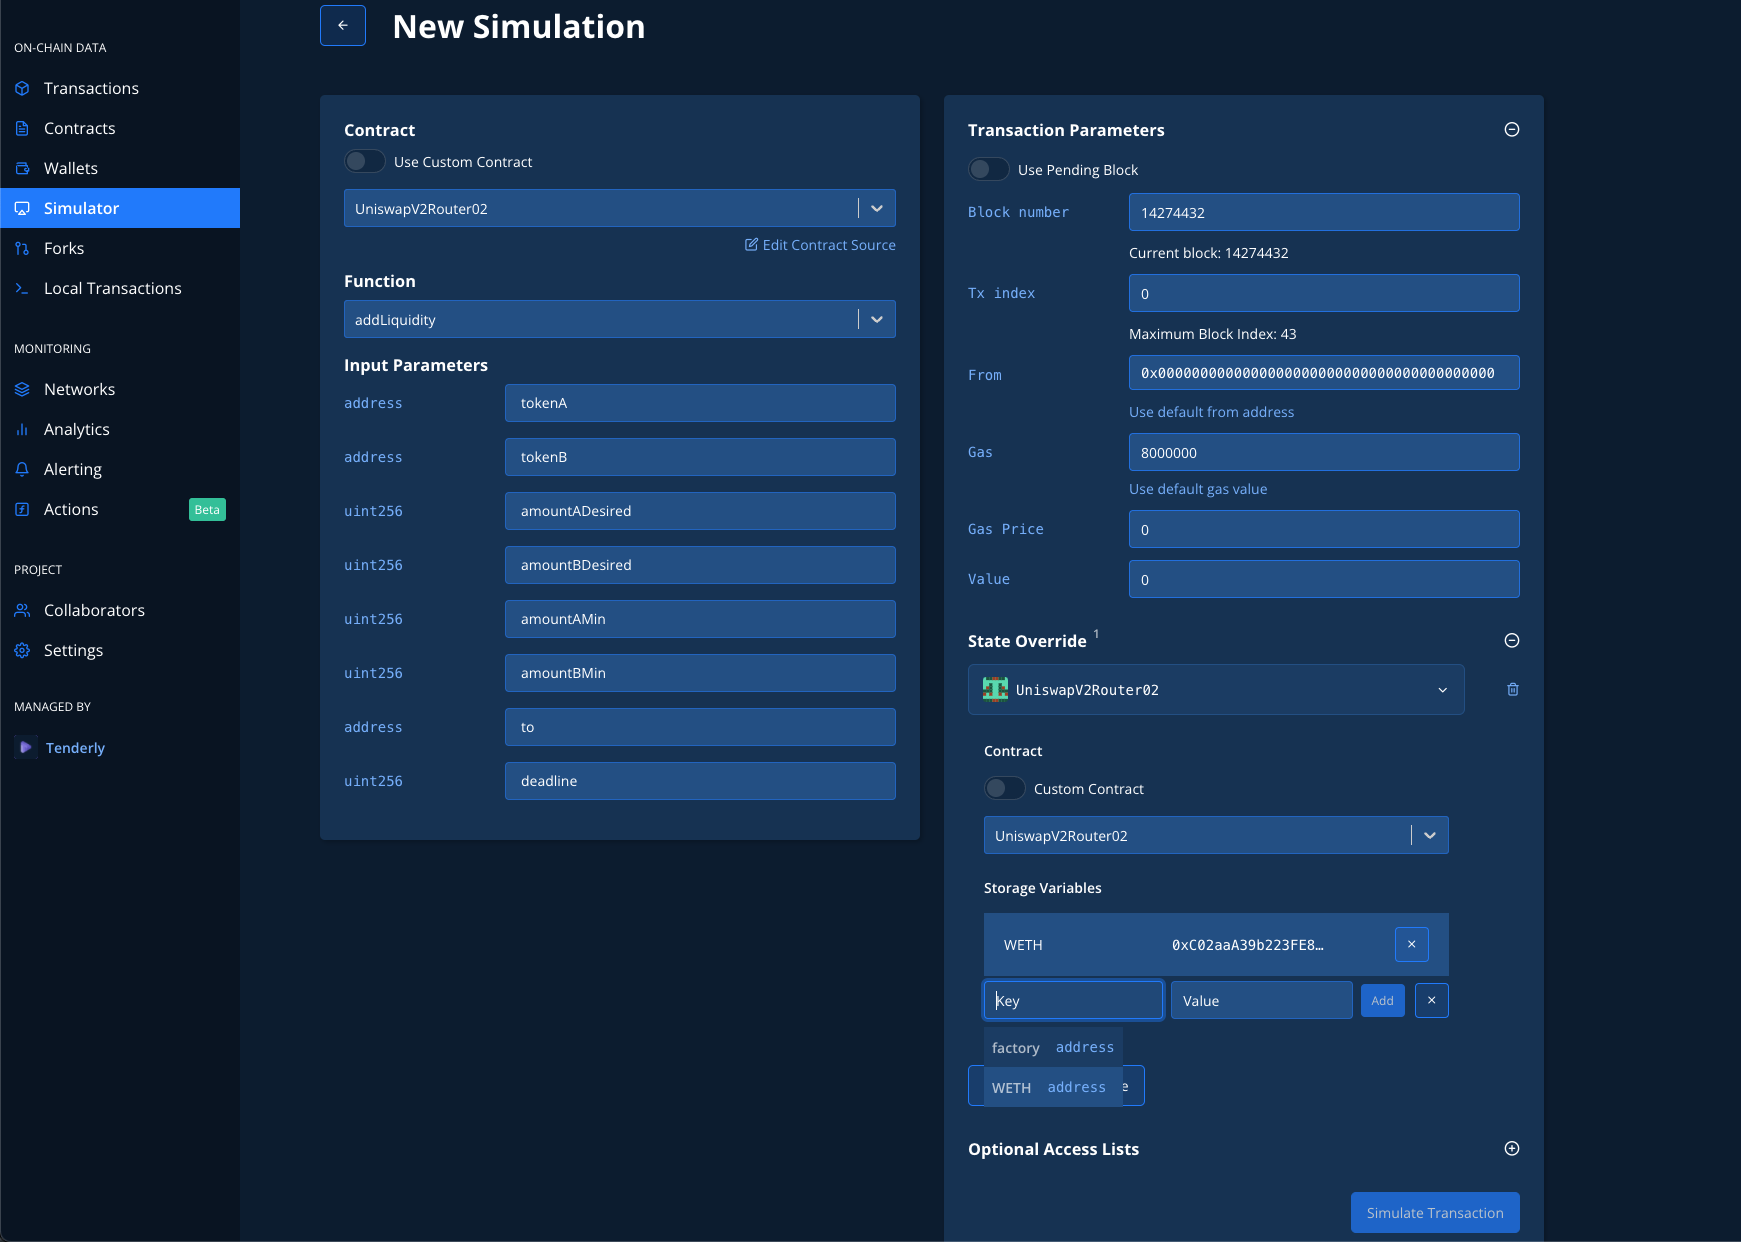Open the UniswapV2Router02 contract dropdown
Image resolution: width=1741 pixels, height=1242 pixels.
(x=620, y=208)
